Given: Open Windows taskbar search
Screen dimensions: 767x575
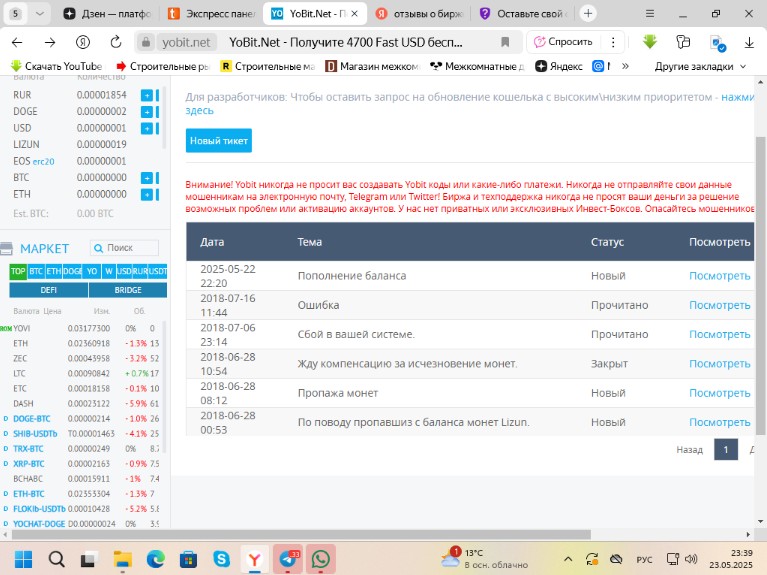Looking at the screenshot, I should coord(56,559).
